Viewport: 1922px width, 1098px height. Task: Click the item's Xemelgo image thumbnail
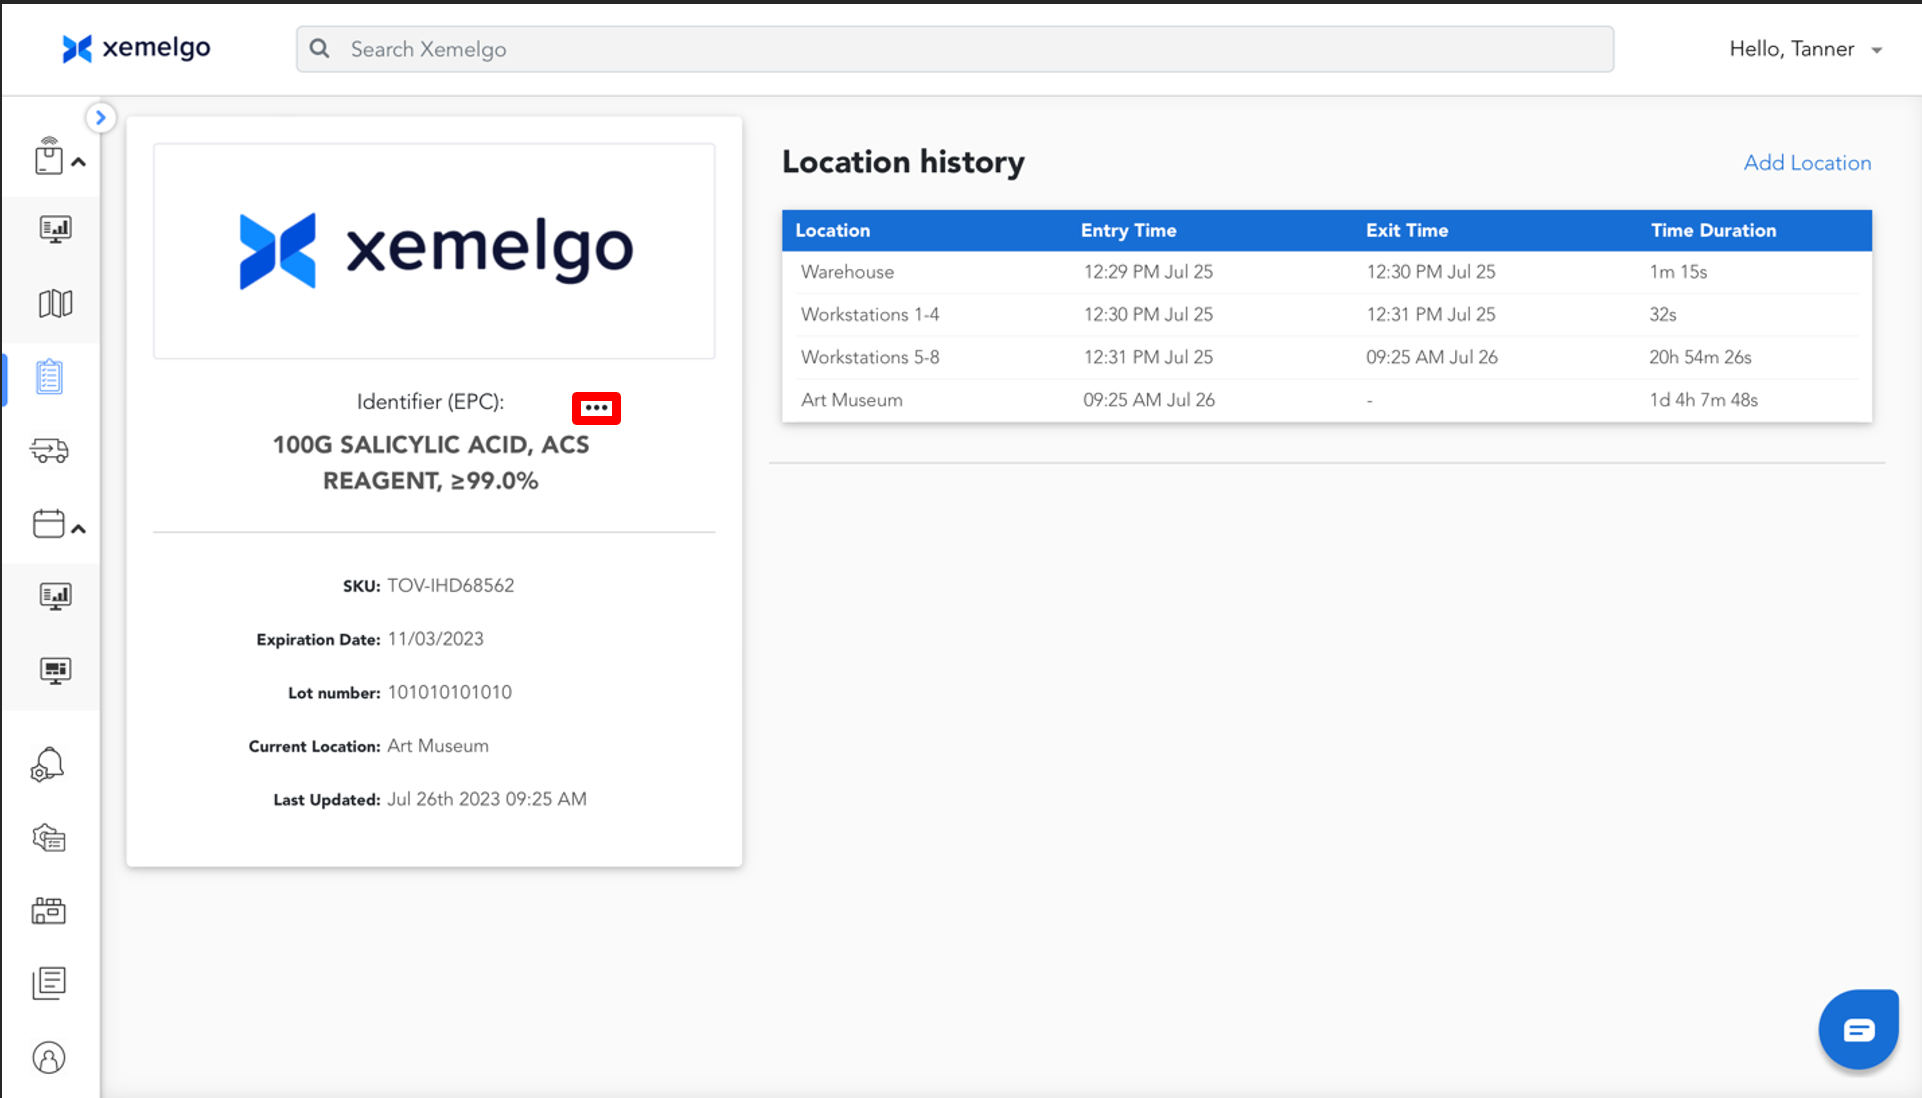(434, 251)
